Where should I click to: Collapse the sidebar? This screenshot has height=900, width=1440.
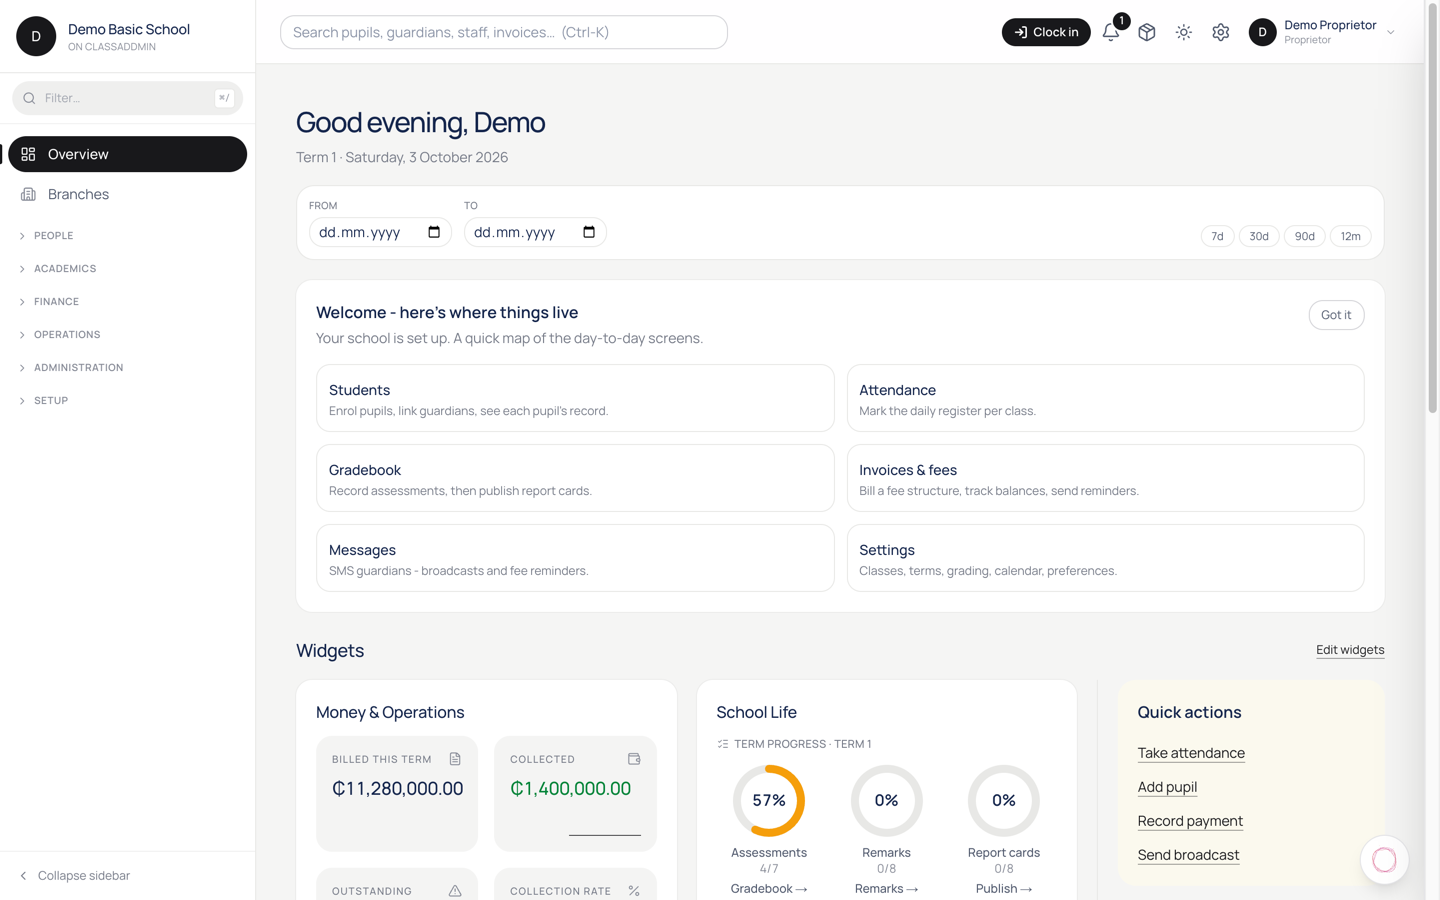tap(75, 876)
